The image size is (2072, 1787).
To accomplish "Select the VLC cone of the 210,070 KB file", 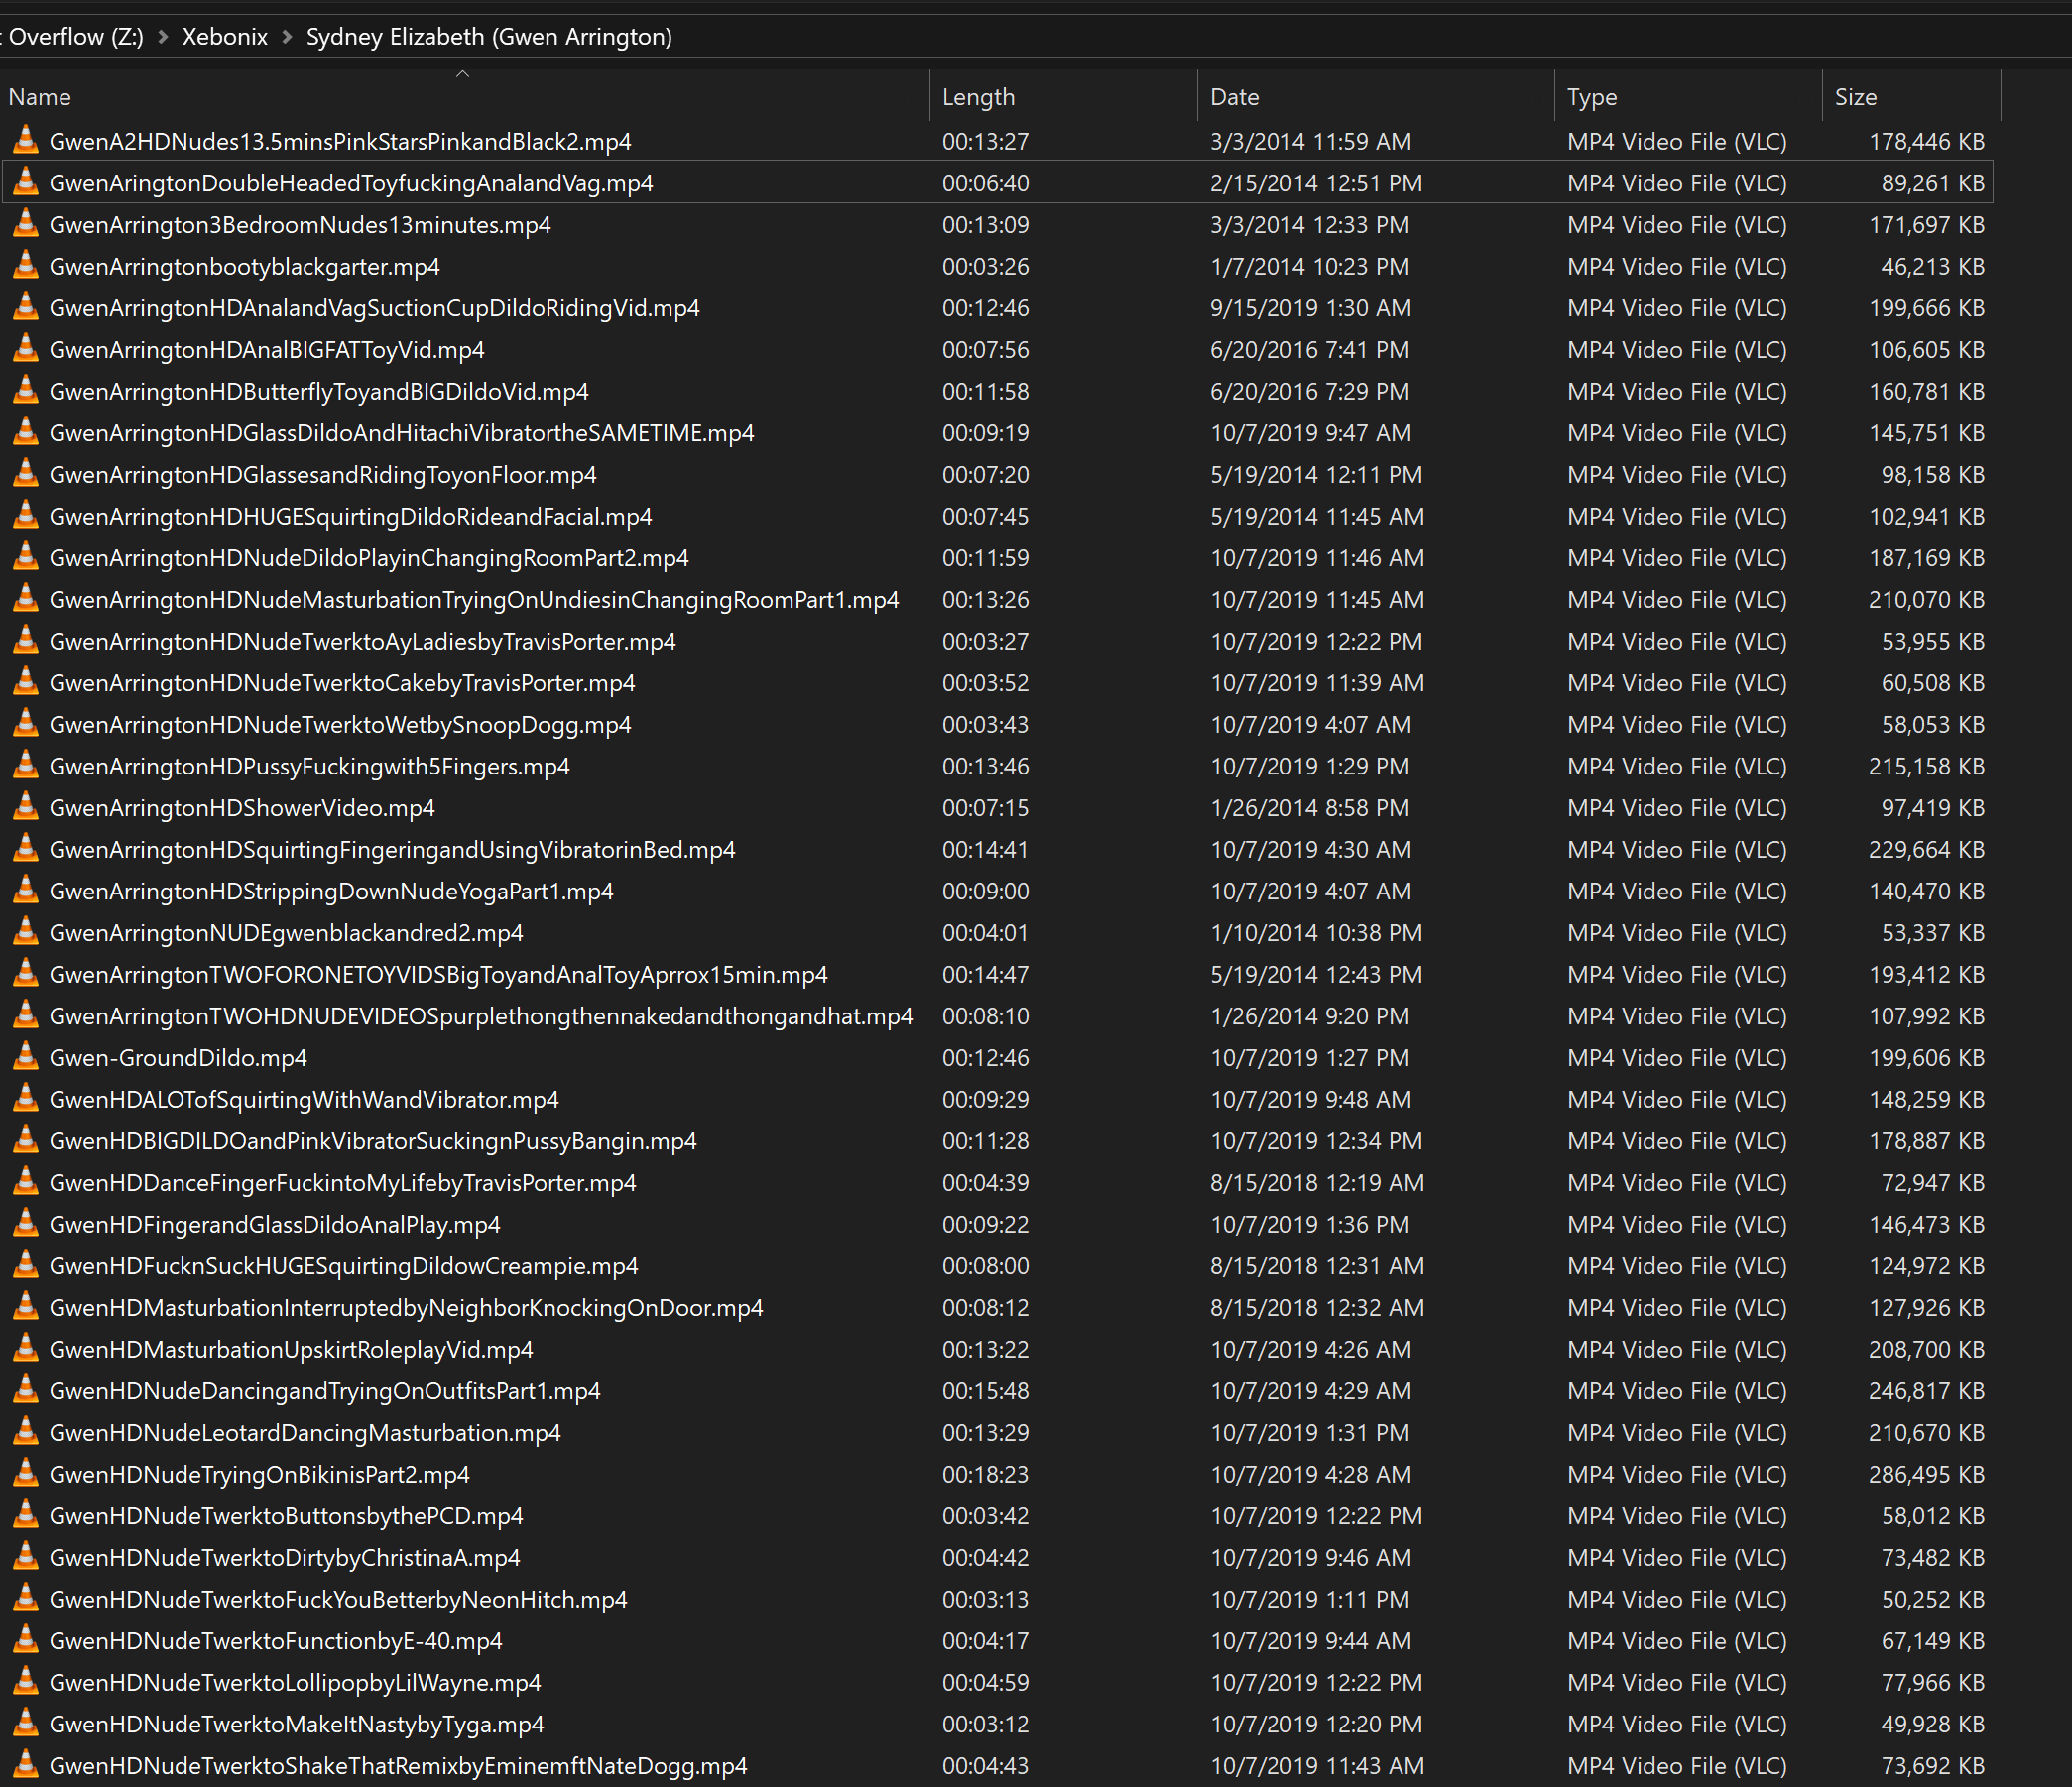I will (26, 600).
